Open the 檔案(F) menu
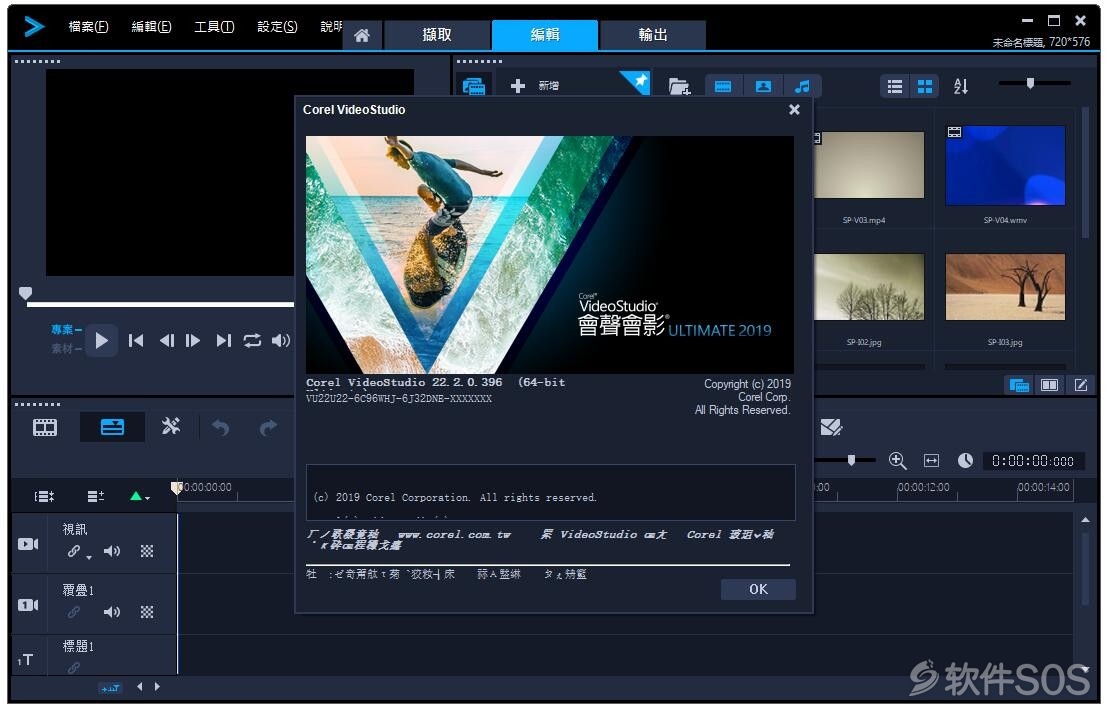This screenshot has width=1107, height=709. point(88,27)
